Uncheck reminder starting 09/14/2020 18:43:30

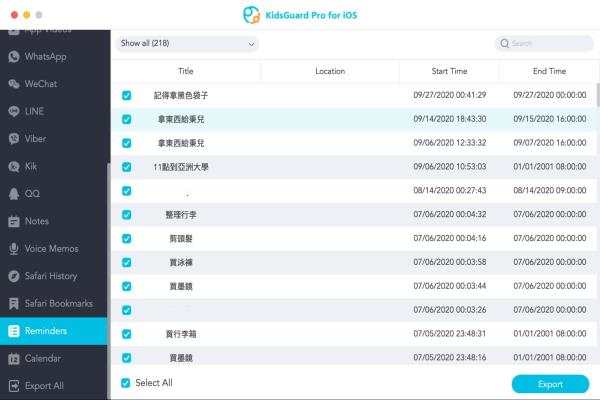click(x=127, y=119)
